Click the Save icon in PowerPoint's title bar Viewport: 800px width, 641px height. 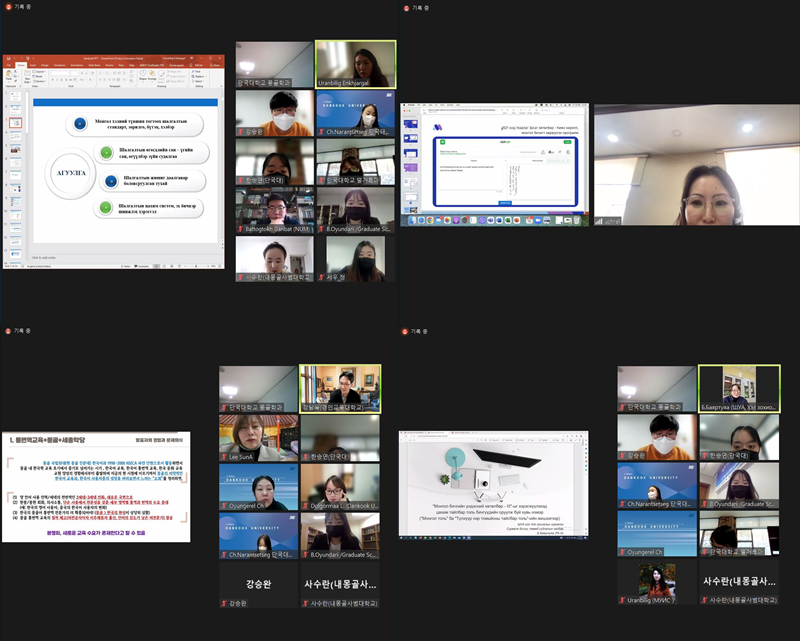tap(7, 58)
